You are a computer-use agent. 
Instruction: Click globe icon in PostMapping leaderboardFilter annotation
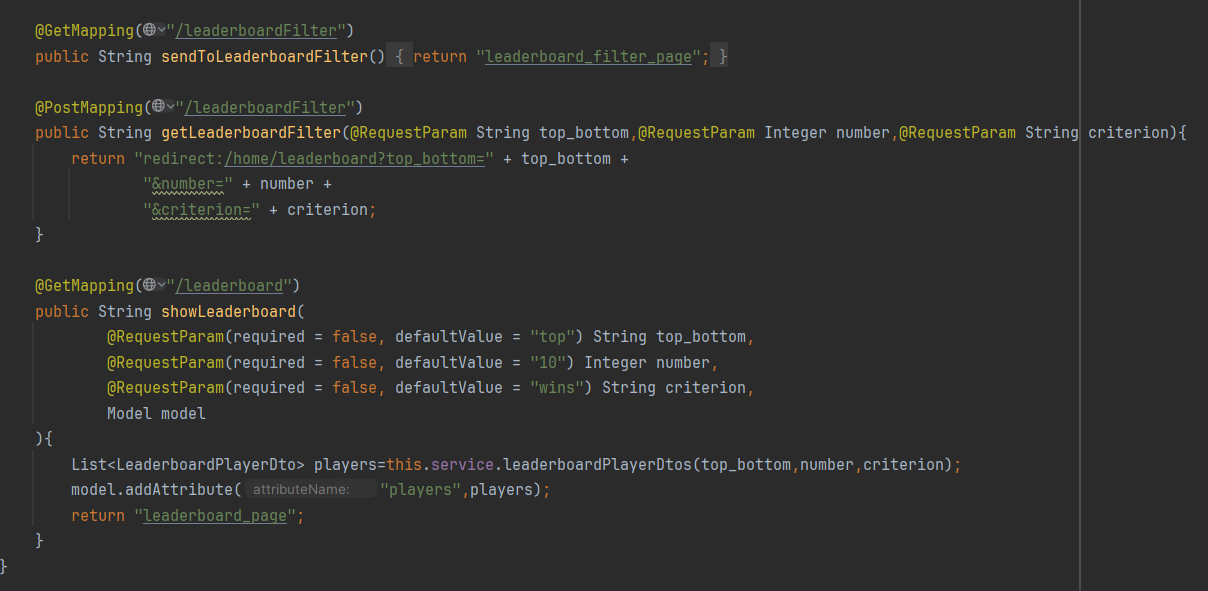(158, 107)
